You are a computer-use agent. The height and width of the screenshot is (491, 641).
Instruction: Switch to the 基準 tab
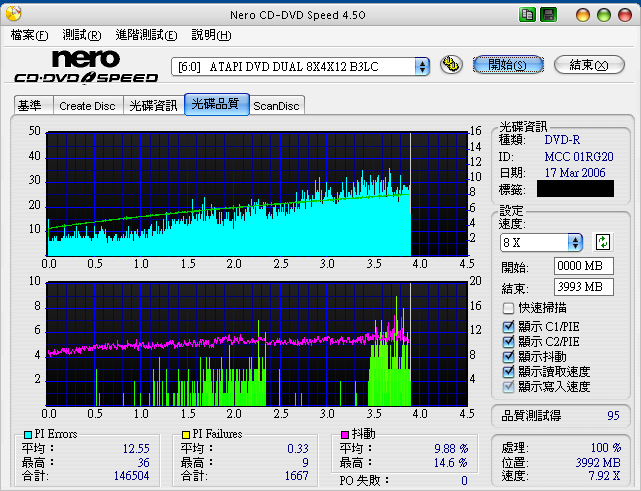tap(34, 106)
